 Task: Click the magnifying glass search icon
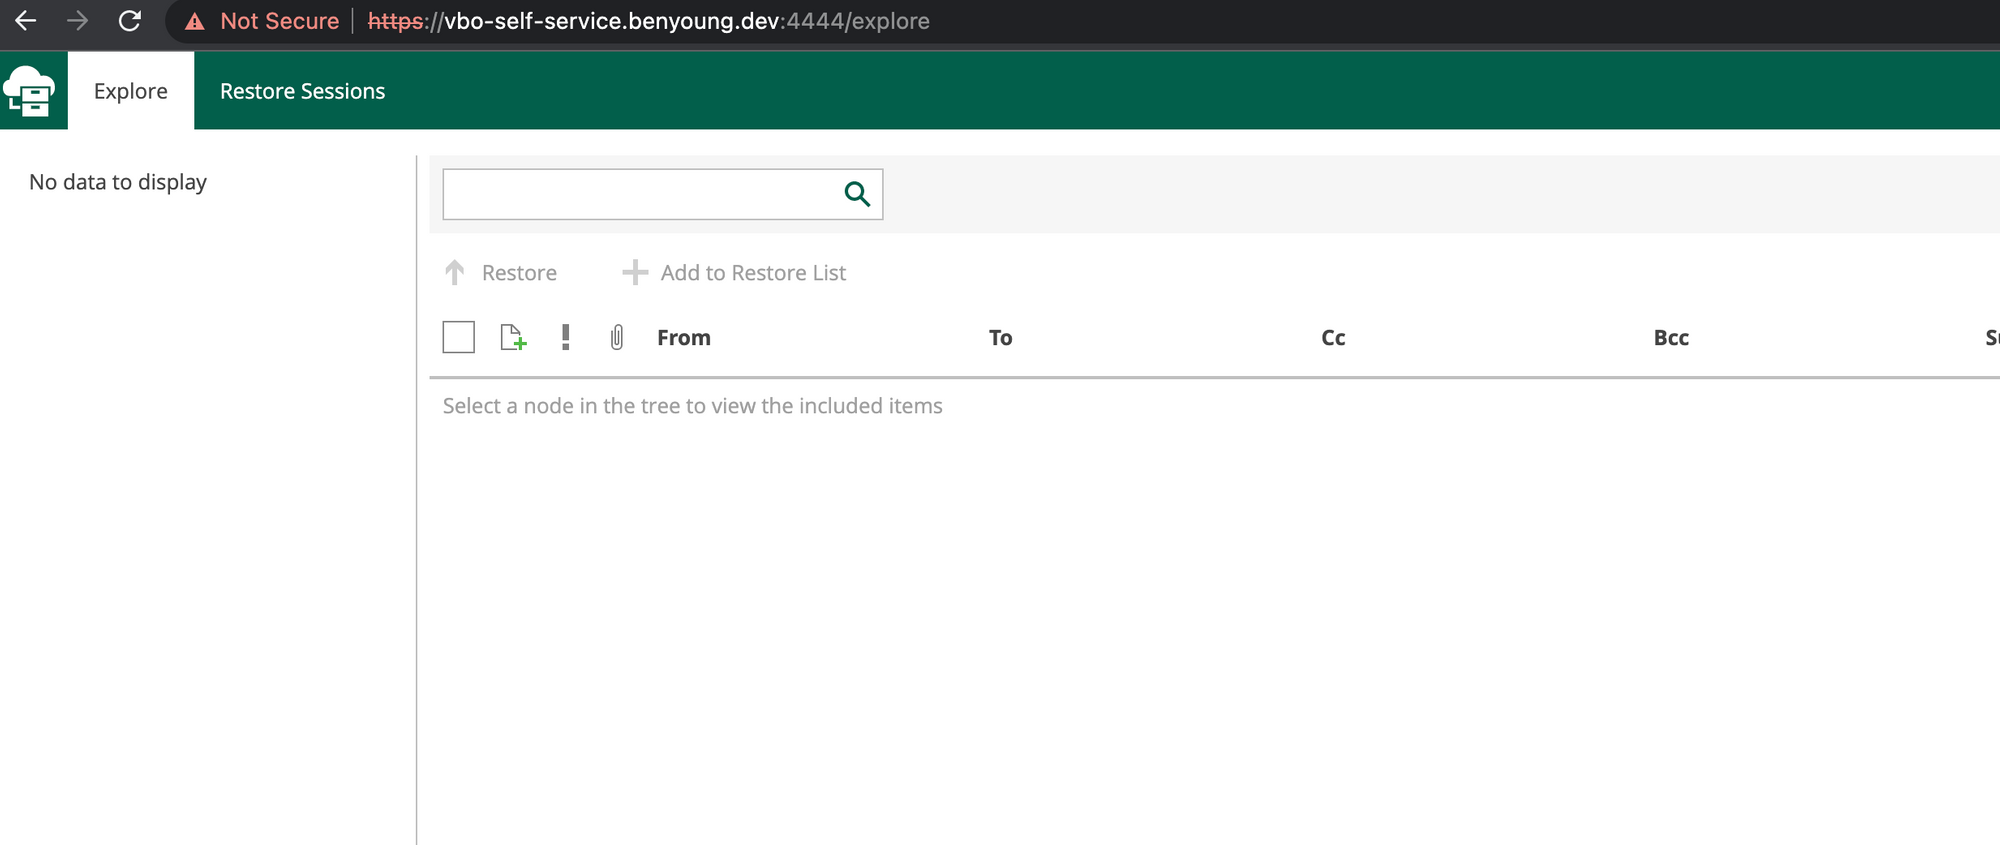click(x=857, y=194)
